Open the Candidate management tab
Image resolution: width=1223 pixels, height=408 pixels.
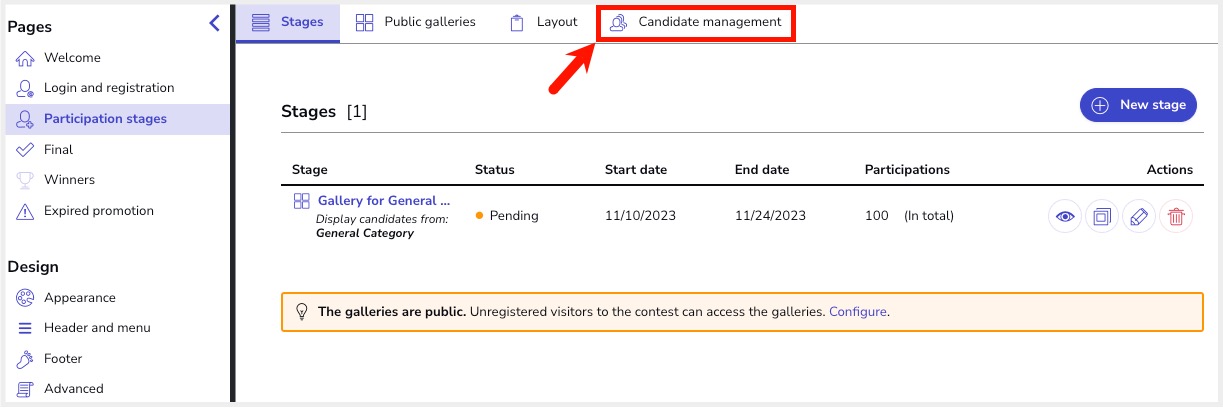pos(696,22)
